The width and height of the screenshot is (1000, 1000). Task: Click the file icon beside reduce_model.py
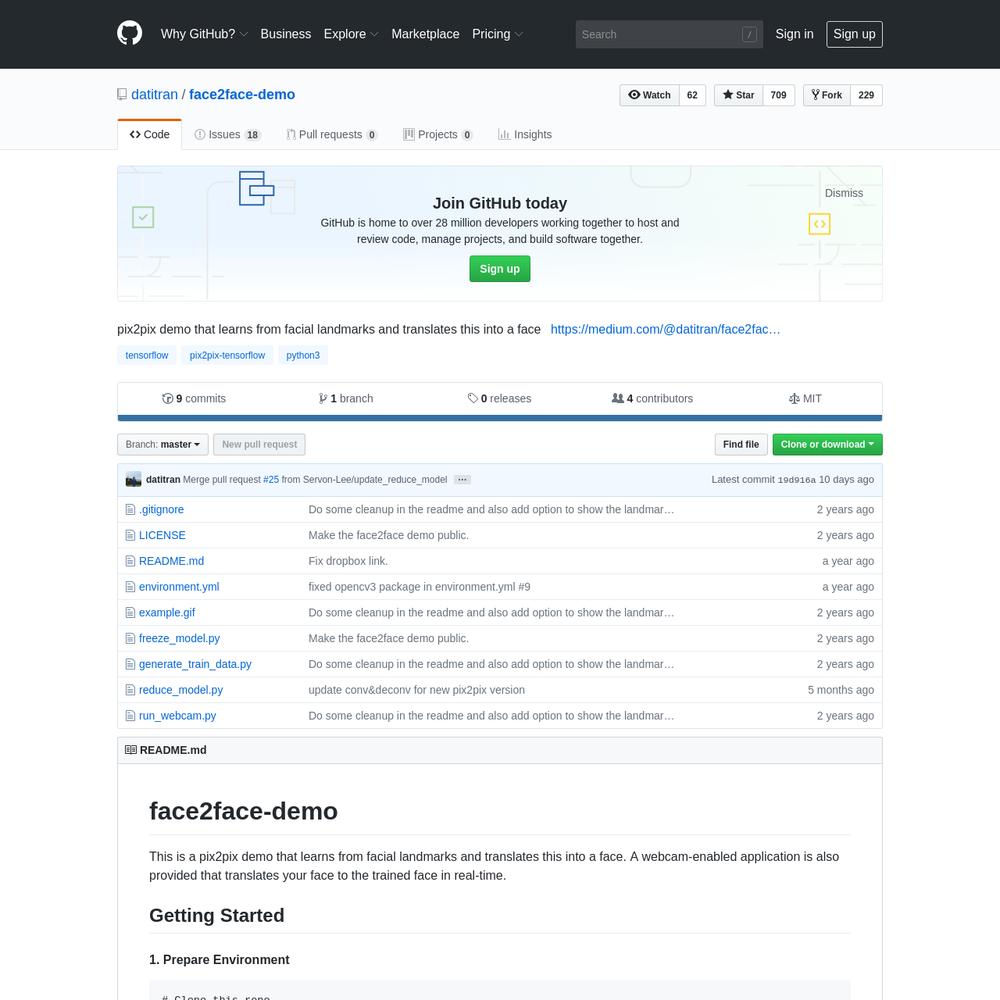click(130, 690)
